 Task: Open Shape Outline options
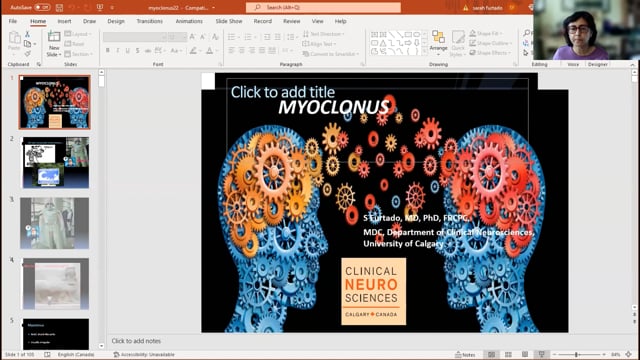point(490,43)
